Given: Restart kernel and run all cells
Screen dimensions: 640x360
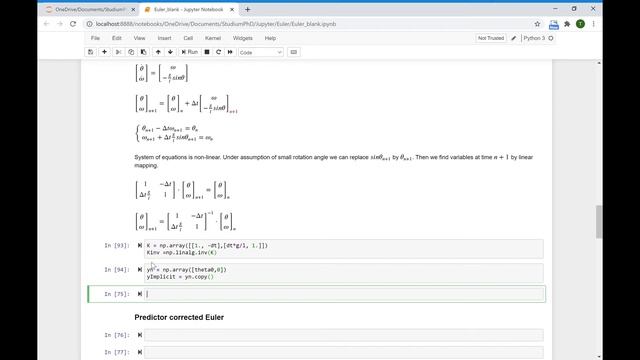Looking at the screenshot, I should (x=230, y=52).
